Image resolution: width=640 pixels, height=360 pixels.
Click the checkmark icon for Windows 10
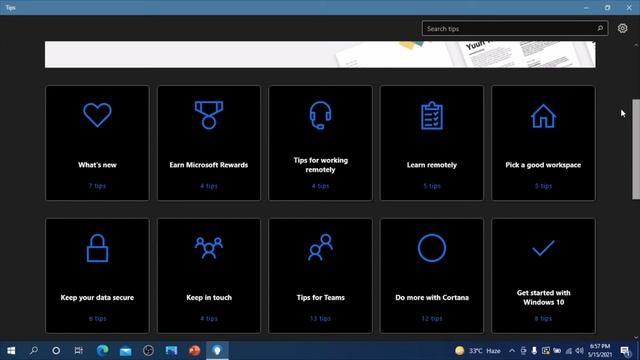click(x=543, y=248)
